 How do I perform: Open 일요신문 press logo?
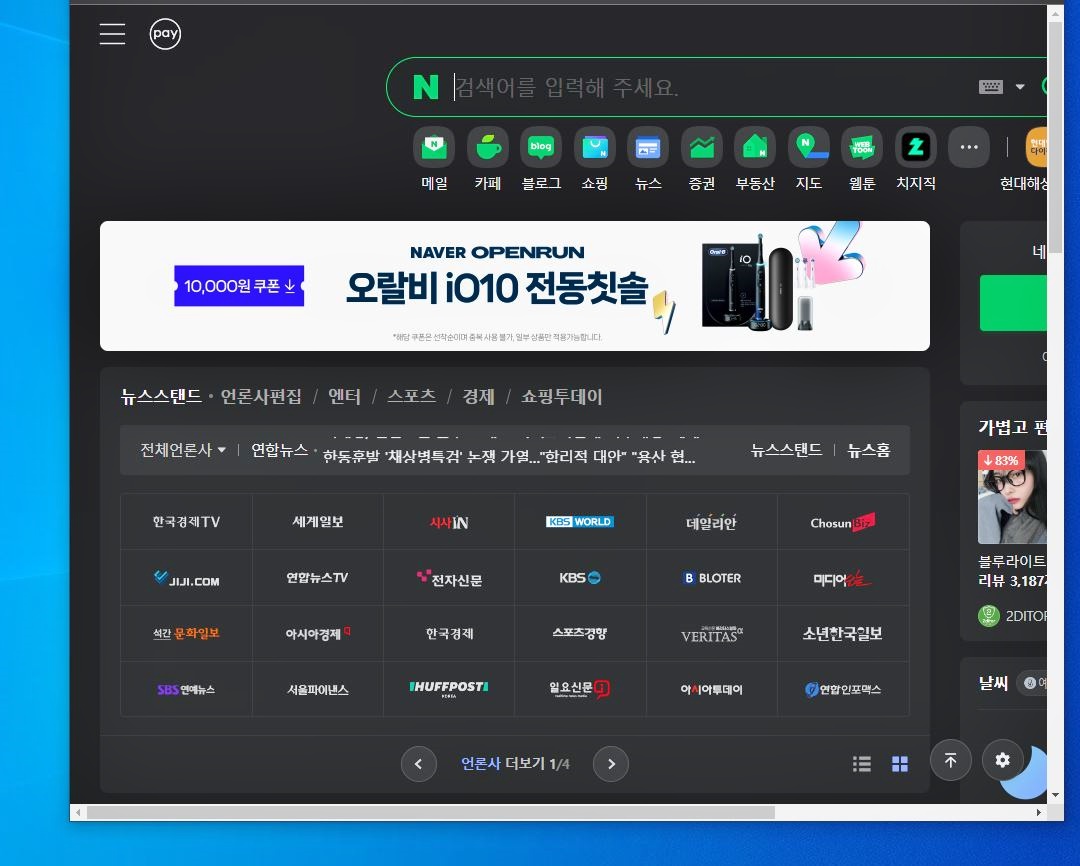pos(580,689)
